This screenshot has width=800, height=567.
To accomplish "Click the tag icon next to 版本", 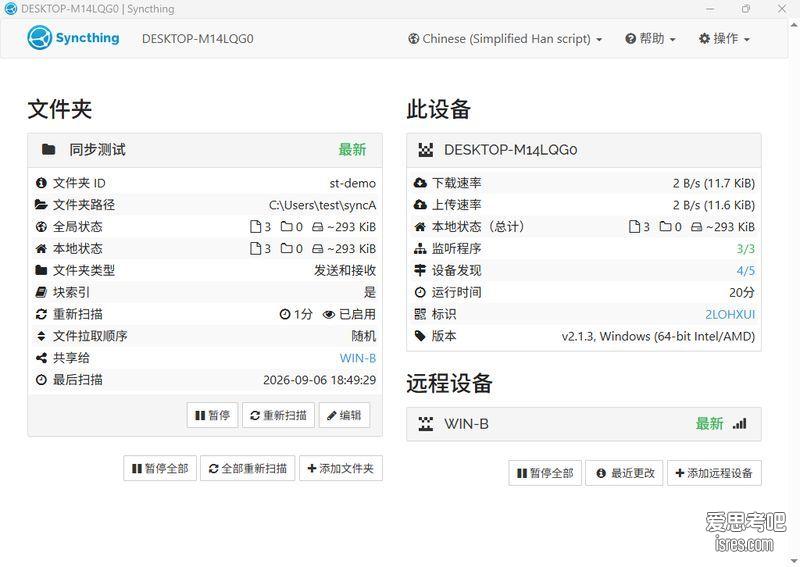I will pyautogui.click(x=420, y=336).
